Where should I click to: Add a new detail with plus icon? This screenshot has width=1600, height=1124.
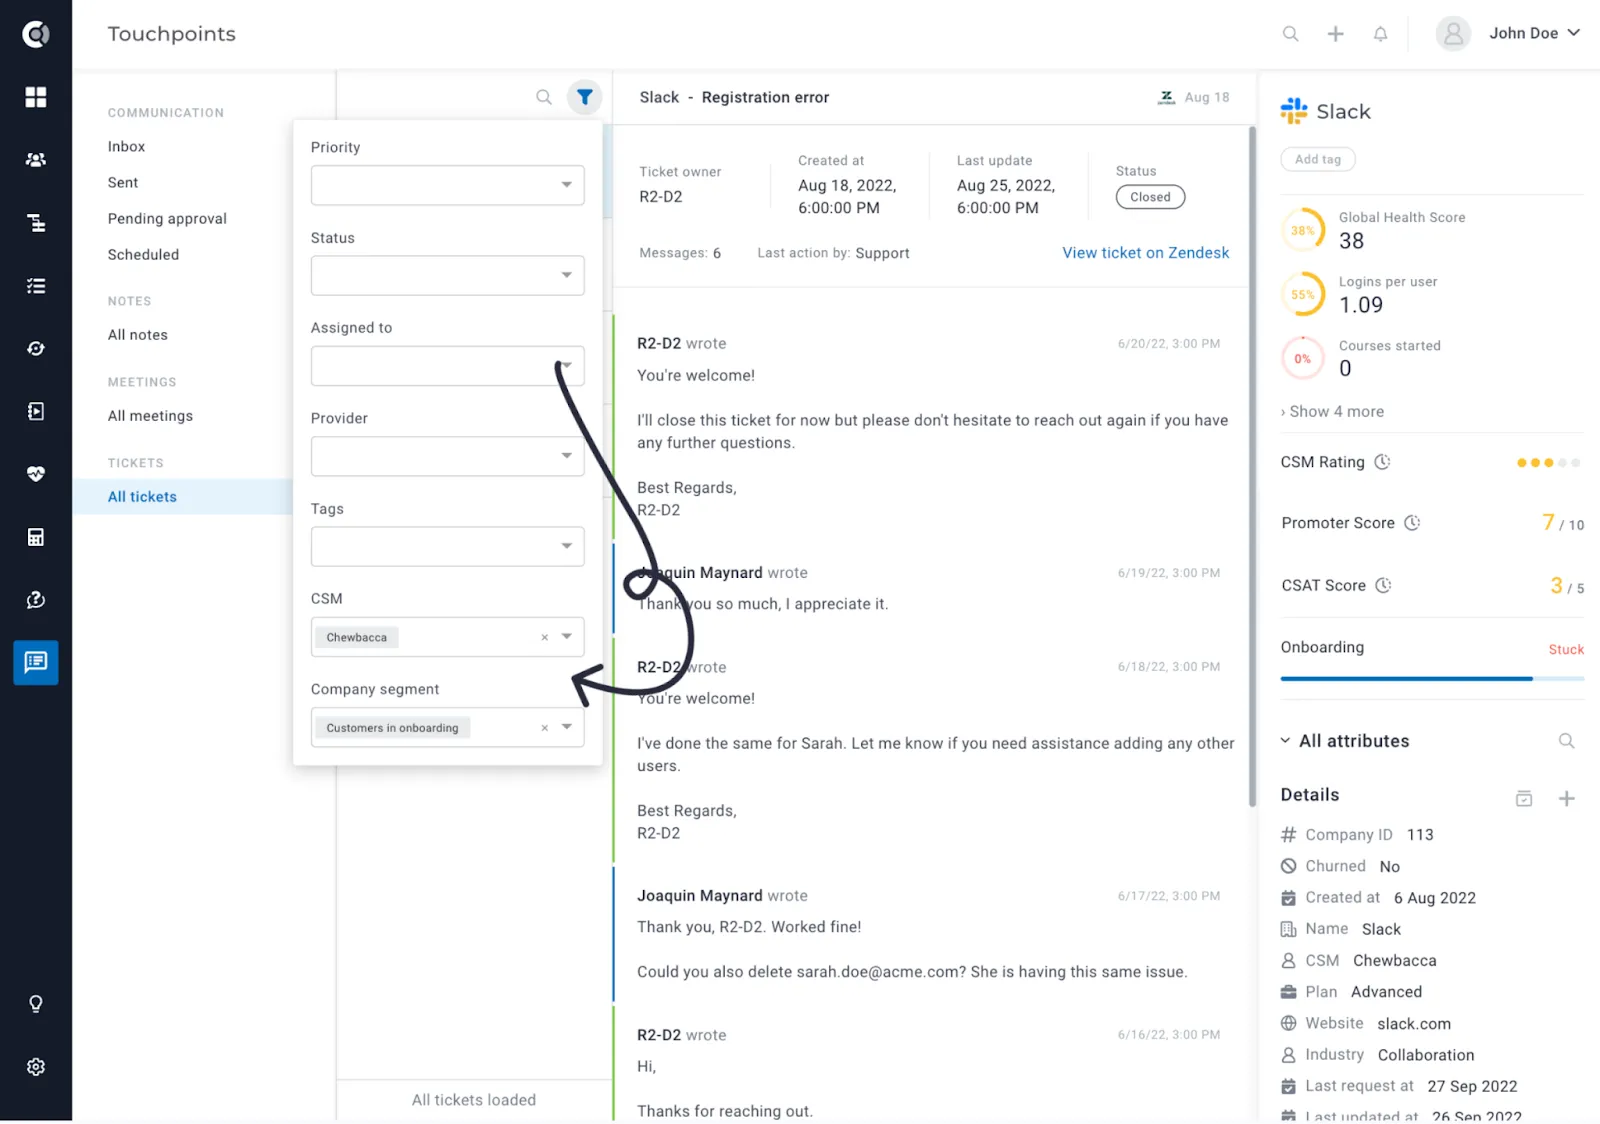click(1567, 798)
